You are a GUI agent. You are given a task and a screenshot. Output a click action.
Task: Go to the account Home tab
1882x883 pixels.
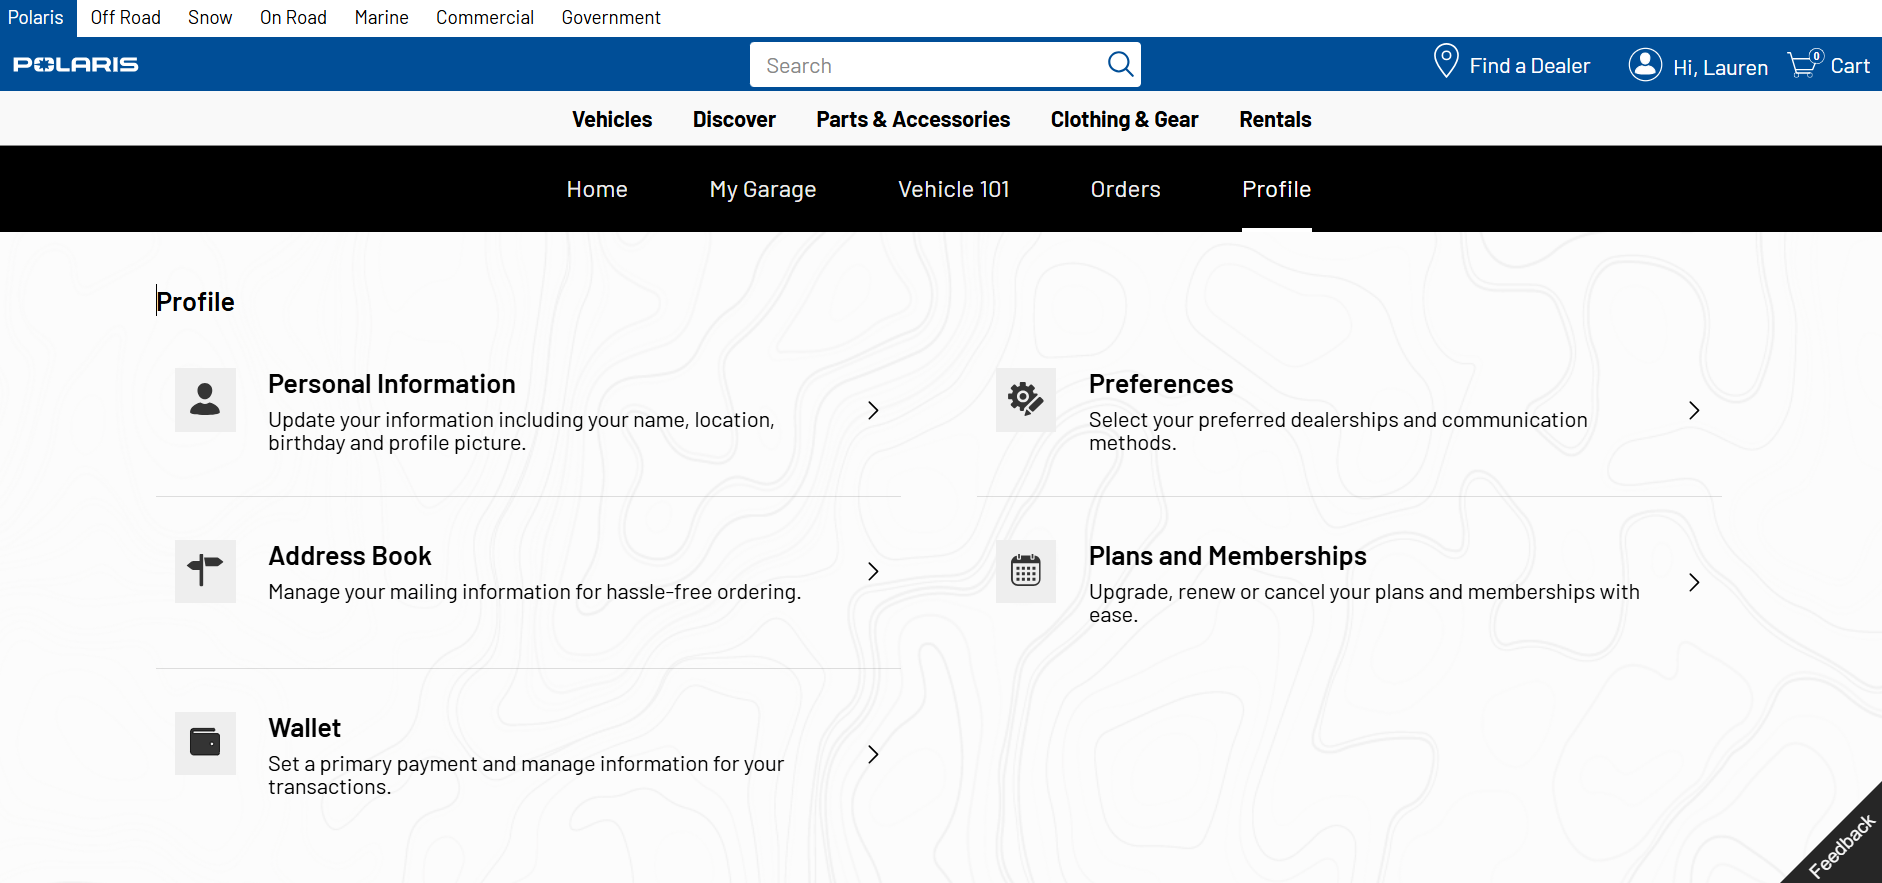(x=597, y=189)
